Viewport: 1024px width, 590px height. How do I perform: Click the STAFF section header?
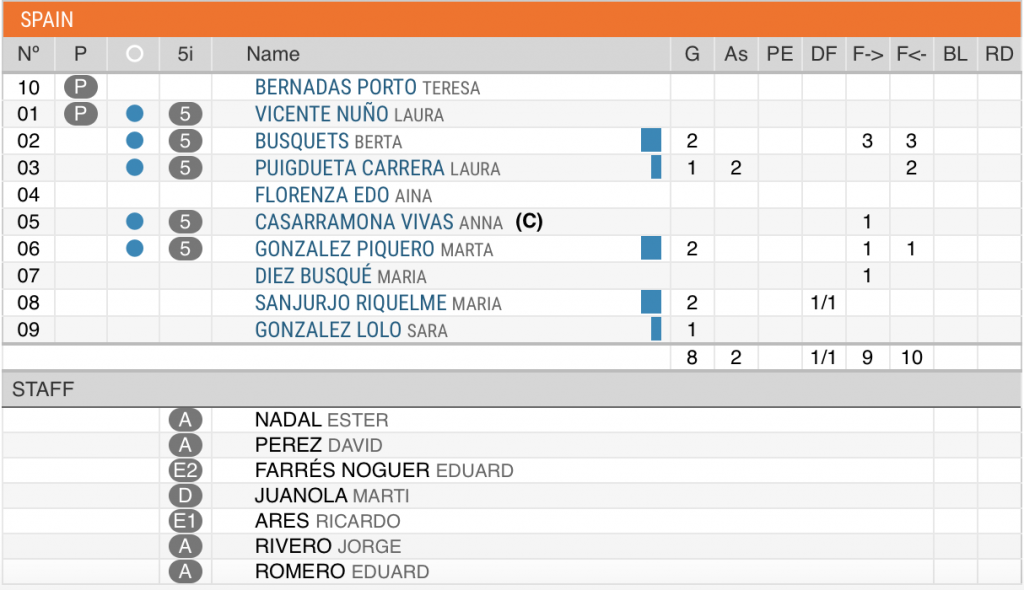[x=512, y=389]
